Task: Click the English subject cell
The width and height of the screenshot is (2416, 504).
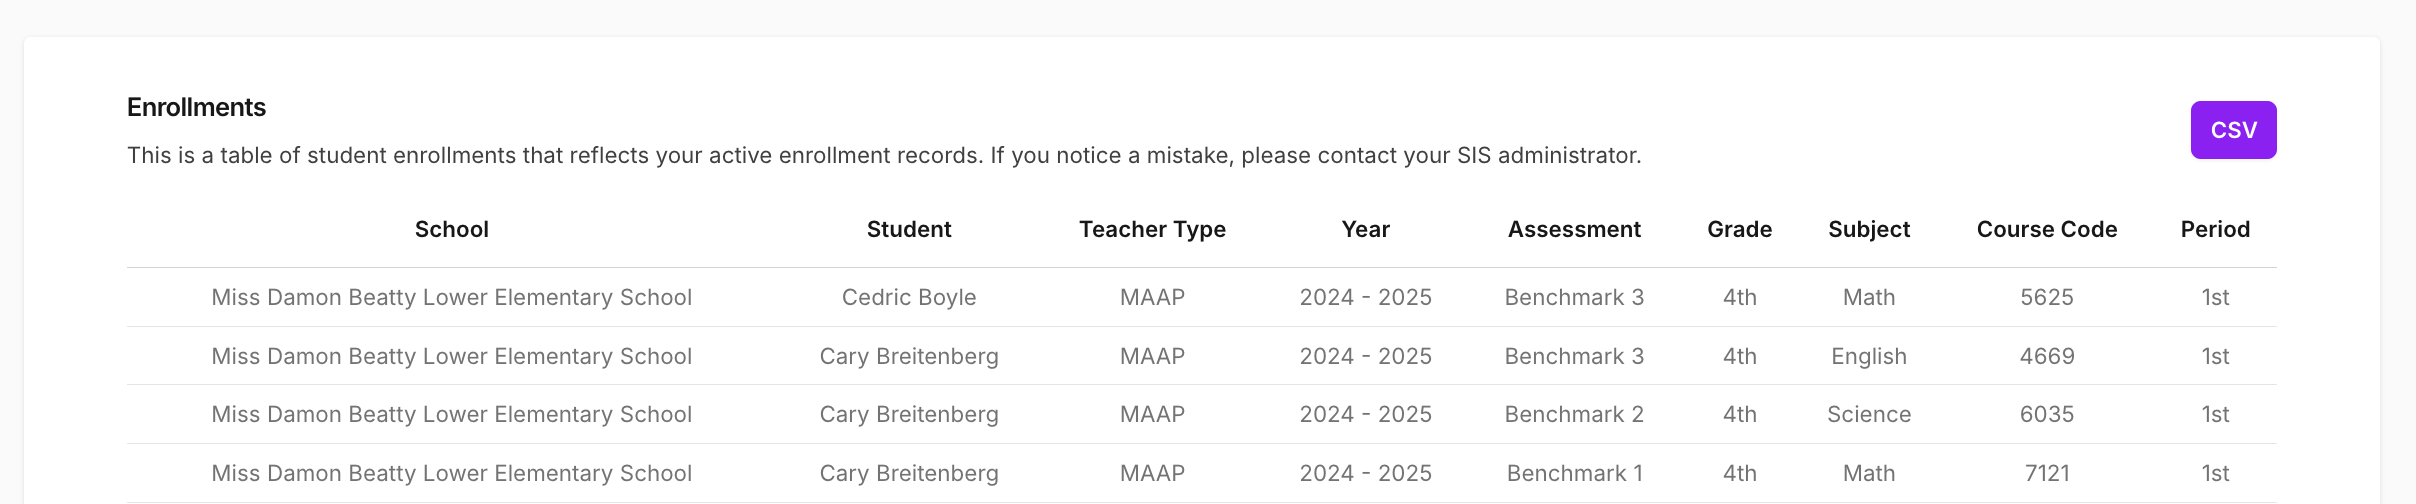Action: coord(1868,356)
